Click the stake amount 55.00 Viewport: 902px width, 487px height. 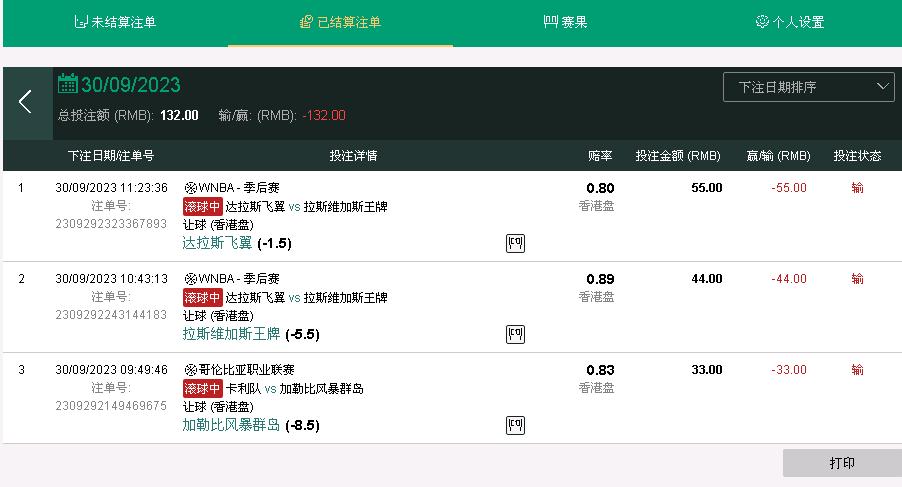(x=707, y=187)
